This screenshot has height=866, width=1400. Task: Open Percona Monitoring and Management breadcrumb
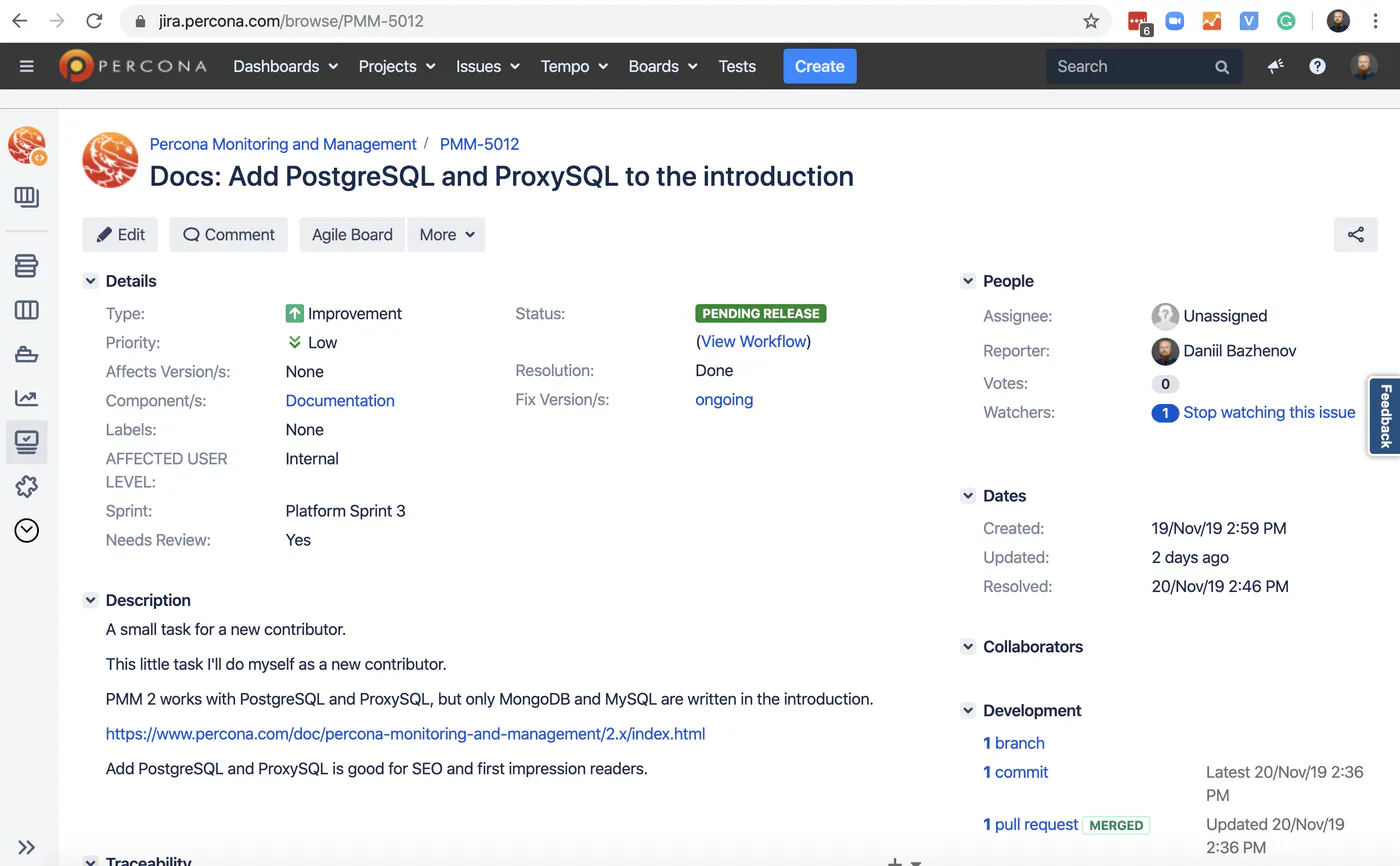(x=283, y=144)
